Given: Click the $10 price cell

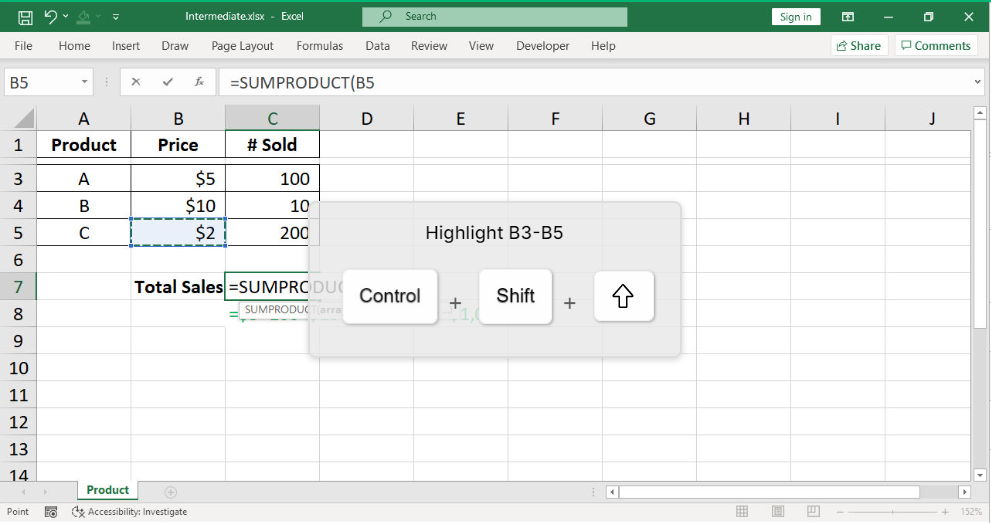Looking at the screenshot, I should (x=178, y=206).
